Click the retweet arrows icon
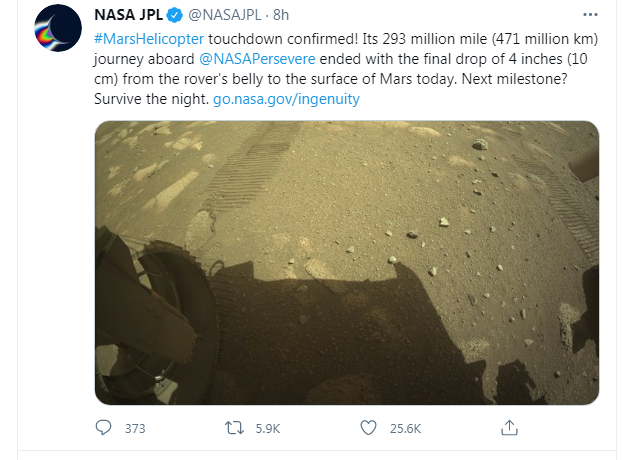636x460 pixels. (x=234, y=428)
